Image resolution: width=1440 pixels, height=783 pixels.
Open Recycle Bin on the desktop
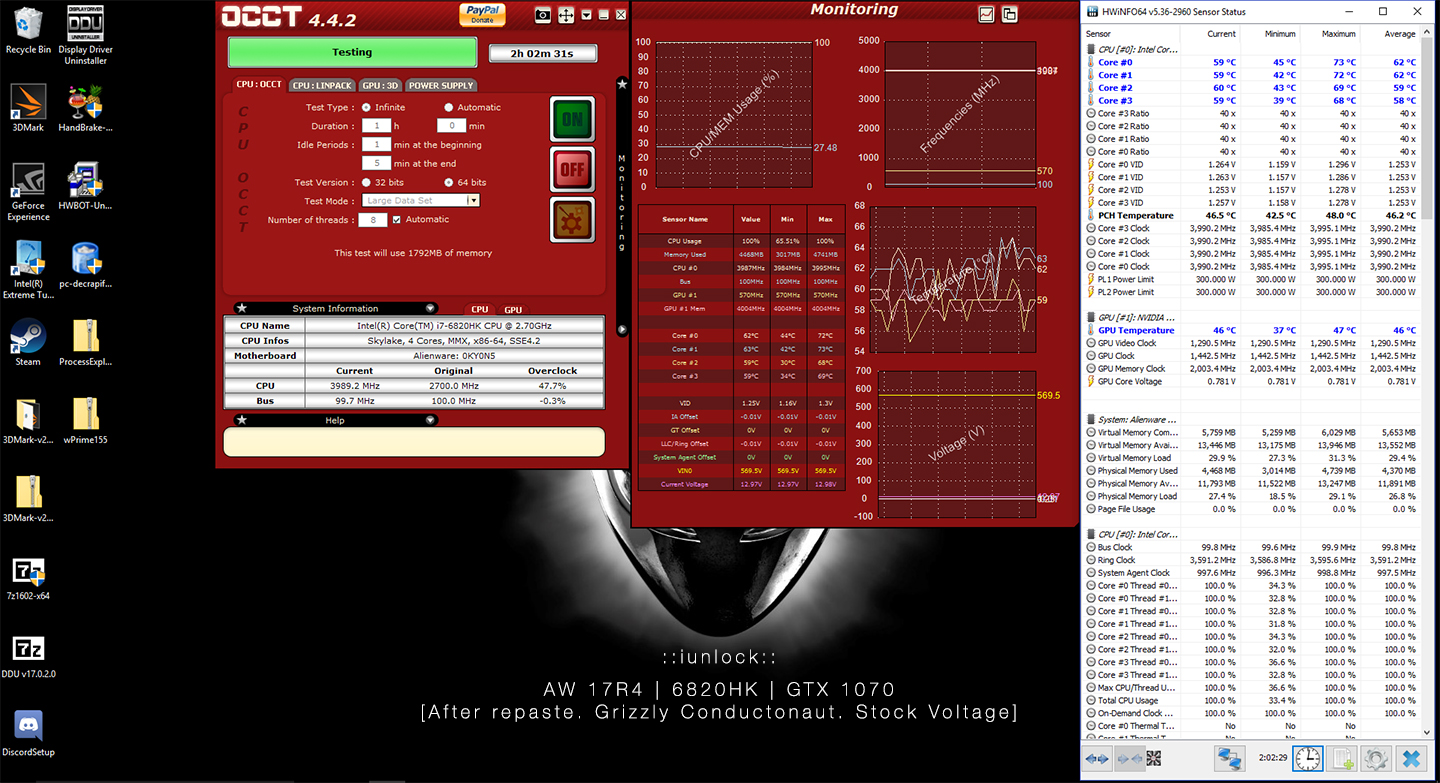pos(28,30)
